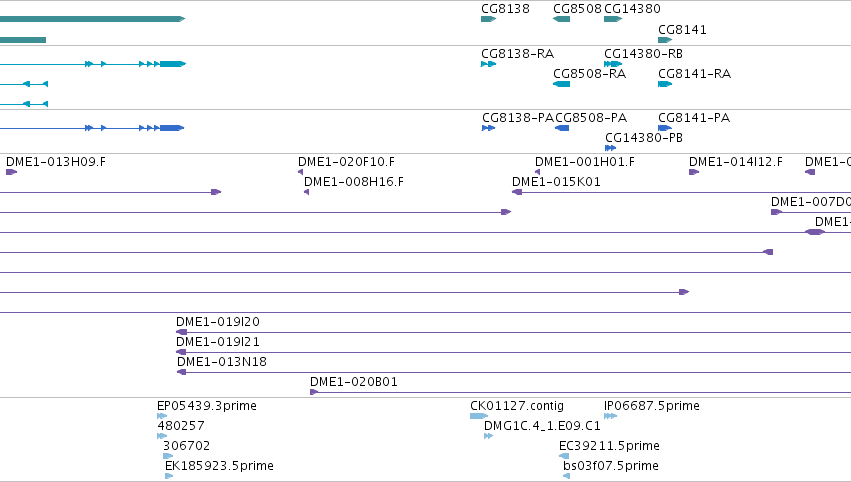The image size is (851, 482).
Task: Click the CK01127.contig label
Action: [517, 406]
